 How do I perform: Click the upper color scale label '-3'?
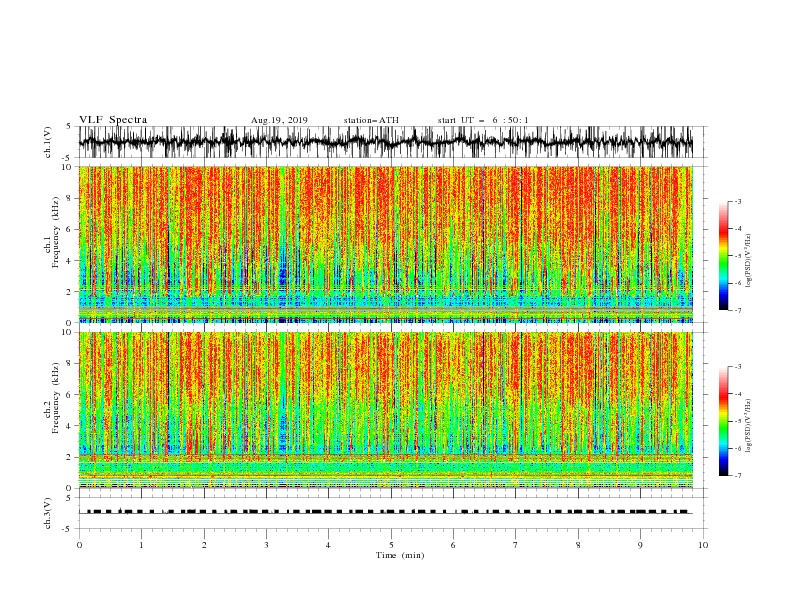pyautogui.click(x=737, y=201)
